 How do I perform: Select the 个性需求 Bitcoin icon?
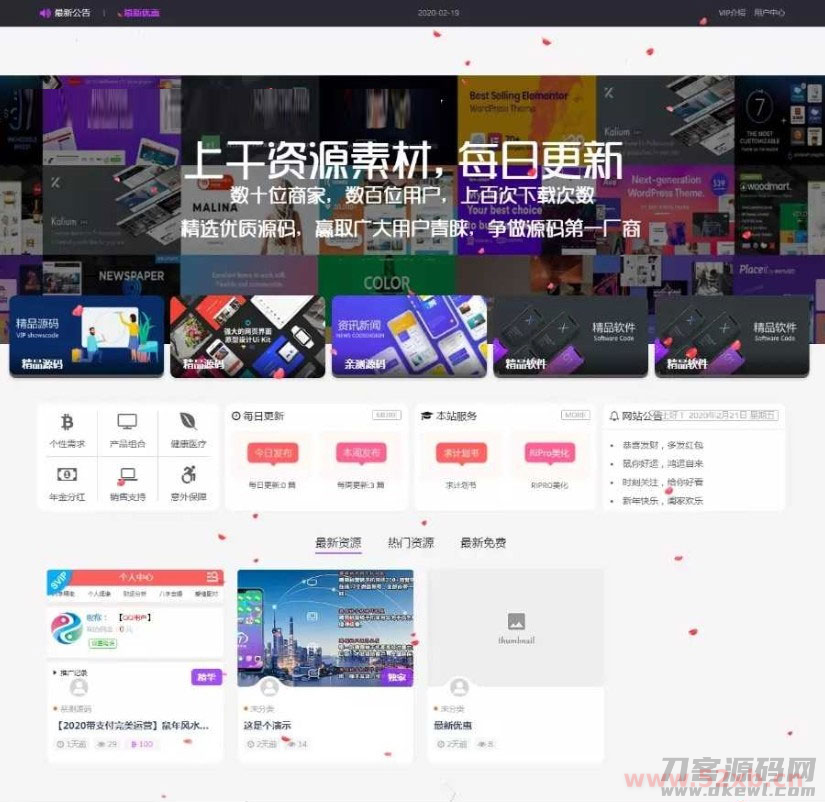(x=67, y=423)
